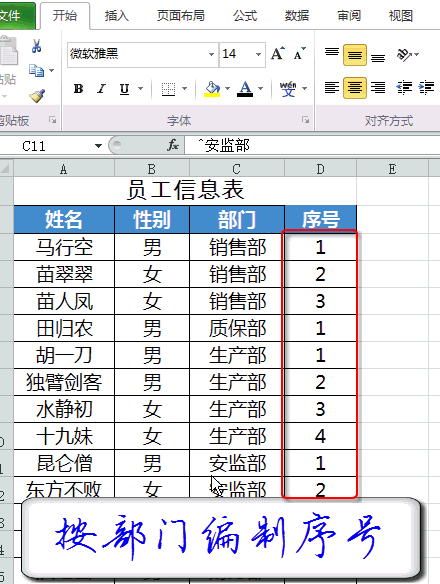Click the Insert Function fx icon
The width and height of the screenshot is (440, 584).
pyautogui.click(x=172, y=145)
